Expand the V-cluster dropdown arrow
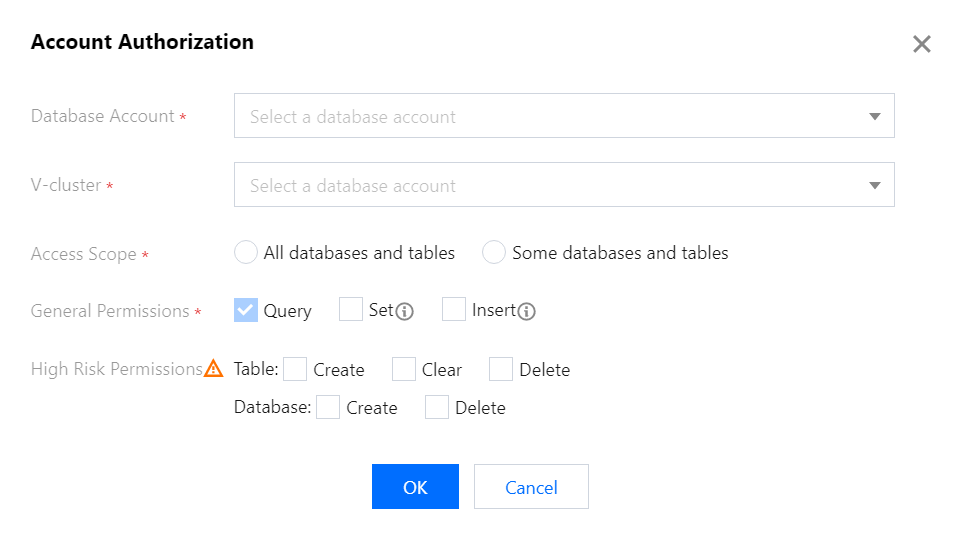The height and width of the screenshot is (541, 964). (875, 185)
